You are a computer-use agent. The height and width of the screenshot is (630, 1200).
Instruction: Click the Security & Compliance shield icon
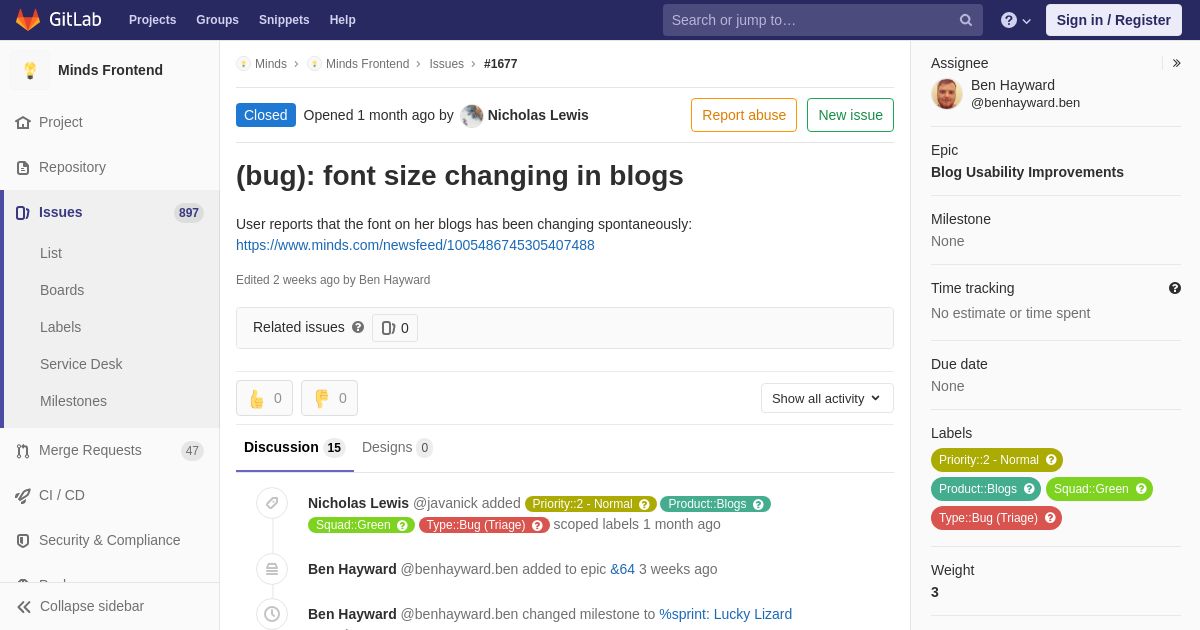(23, 540)
